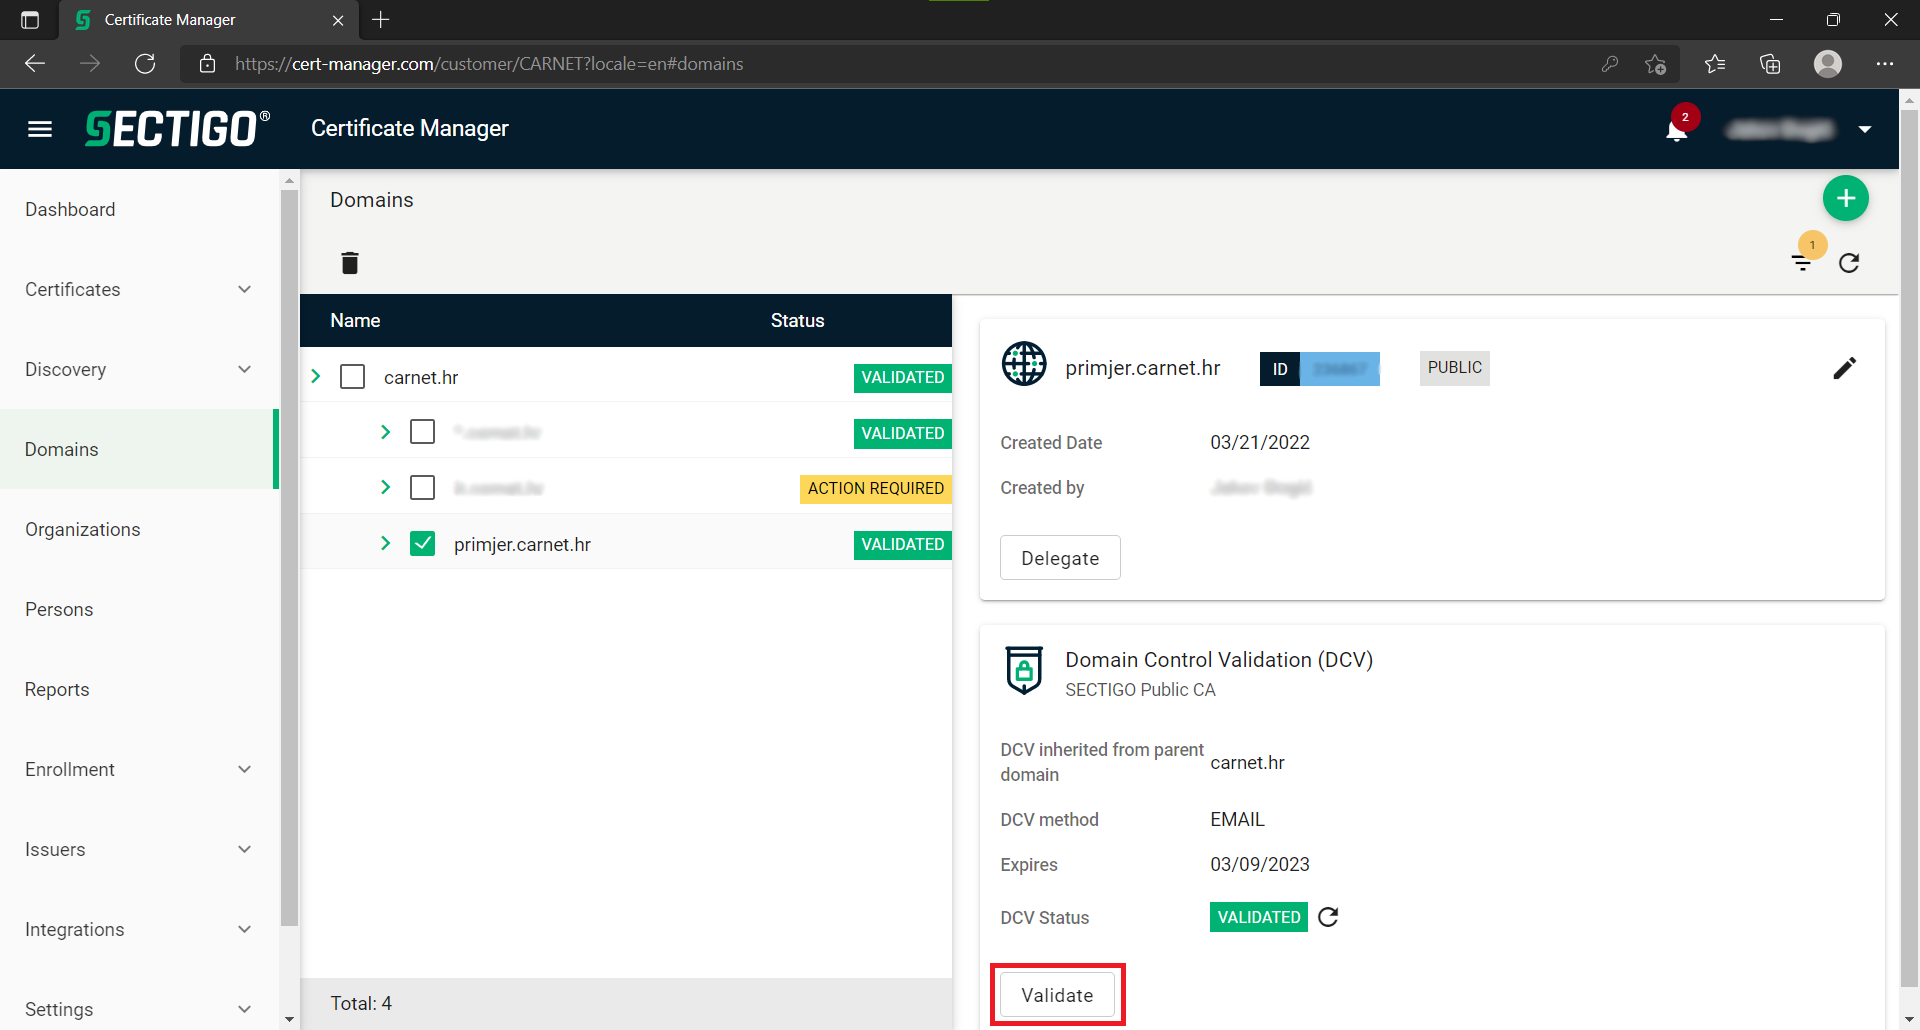The height and width of the screenshot is (1030, 1920).
Task: Expand the blurred validated subdomain row
Action: coord(386,432)
